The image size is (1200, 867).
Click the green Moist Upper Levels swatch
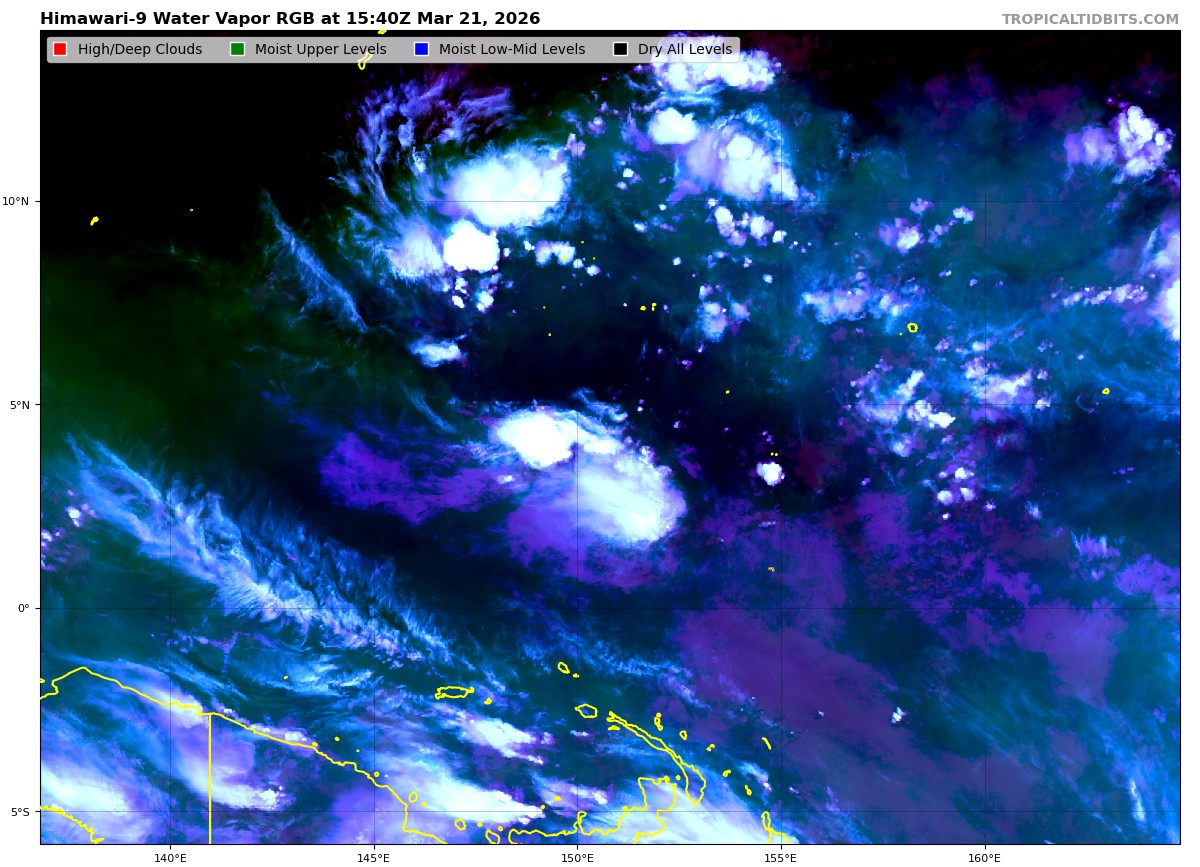click(237, 50)
